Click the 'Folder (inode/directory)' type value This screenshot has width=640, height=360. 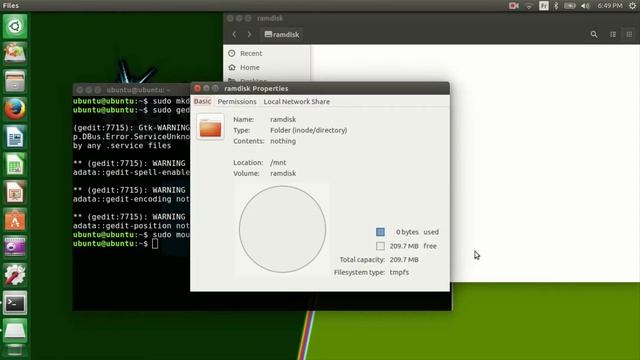pos(309,130)
